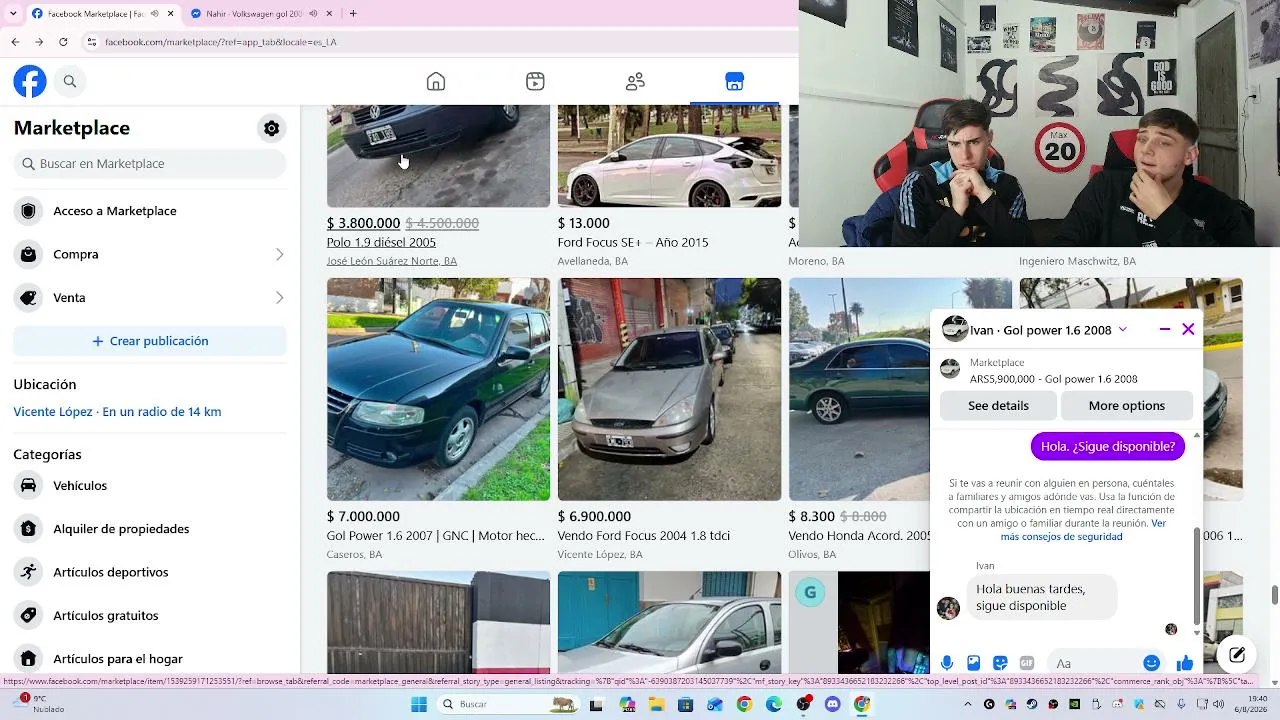Click the Alquiler de propiedades icon
This screenshot has width=1280, height=720.
point(28,529)
